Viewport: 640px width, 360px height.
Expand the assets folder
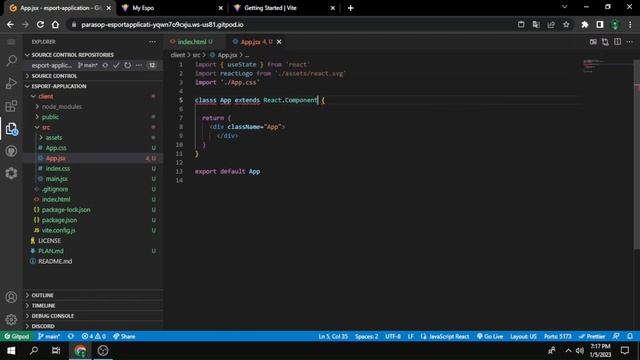53,138
